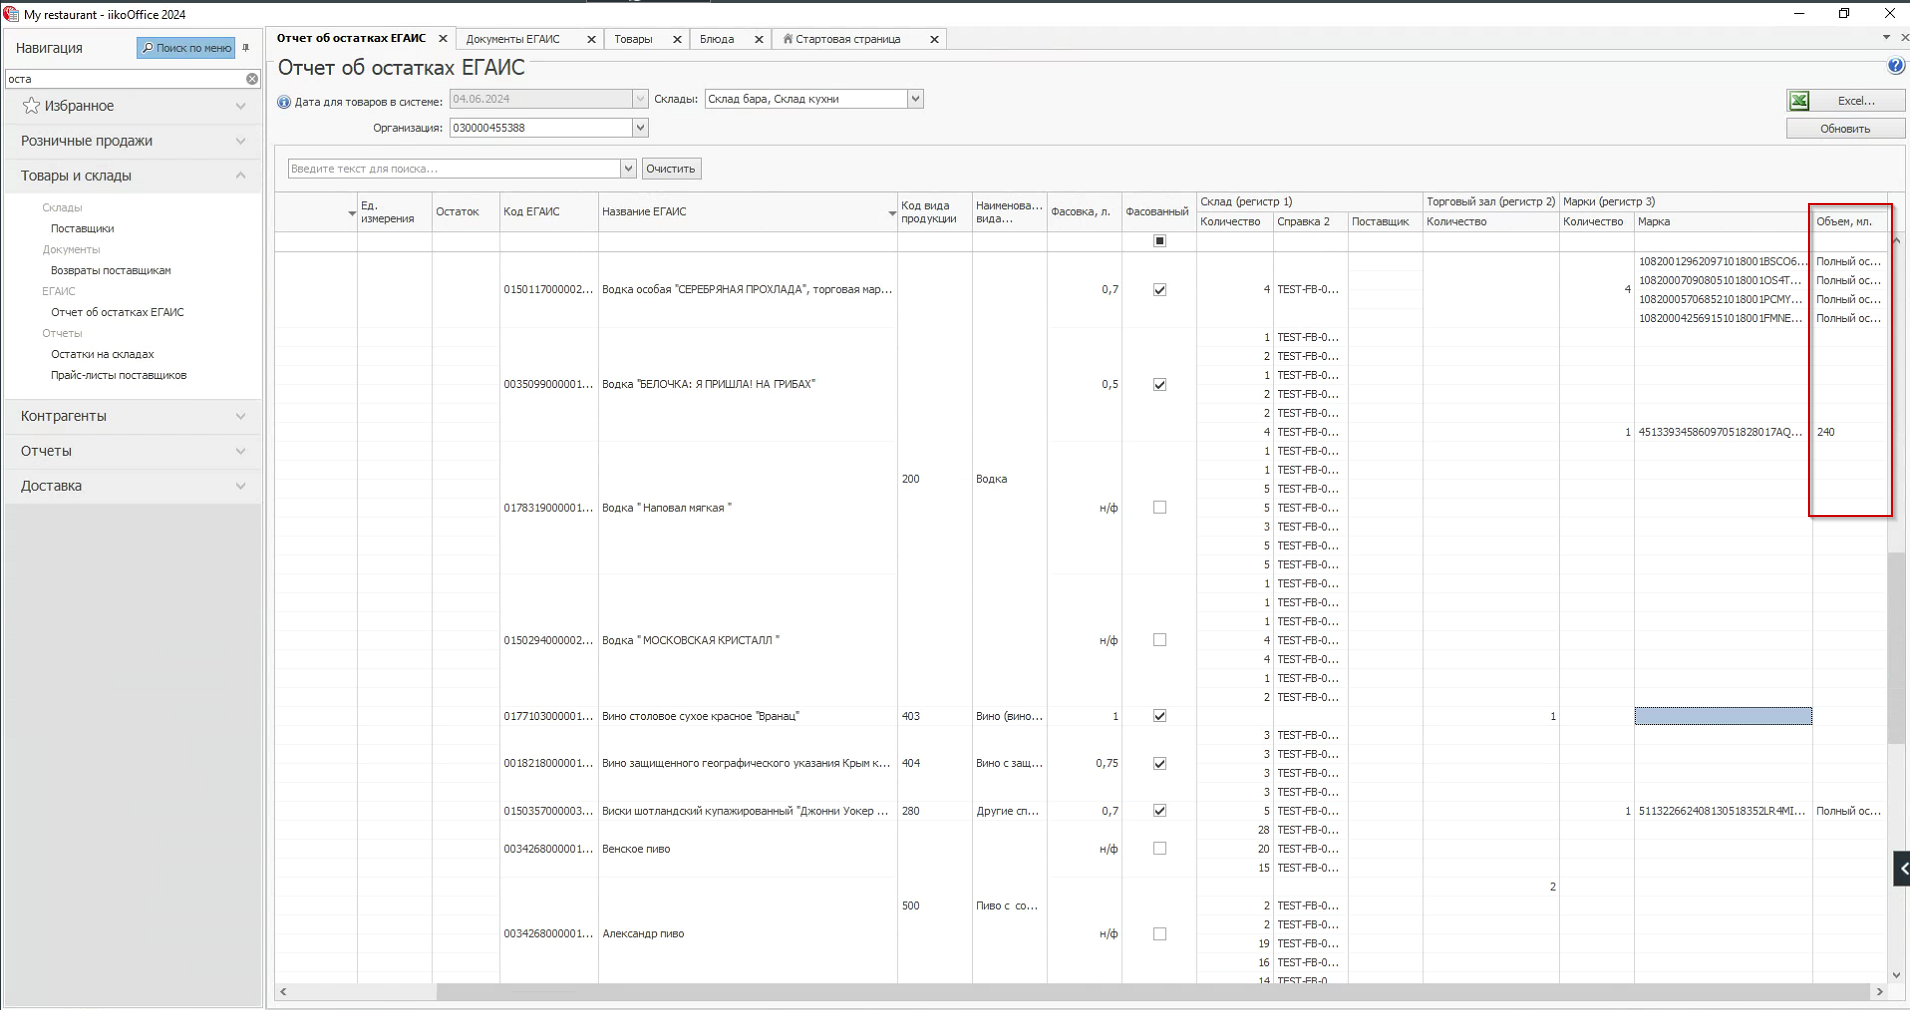
Task: Switch to Товары tab
Action: tap(633, 39)
